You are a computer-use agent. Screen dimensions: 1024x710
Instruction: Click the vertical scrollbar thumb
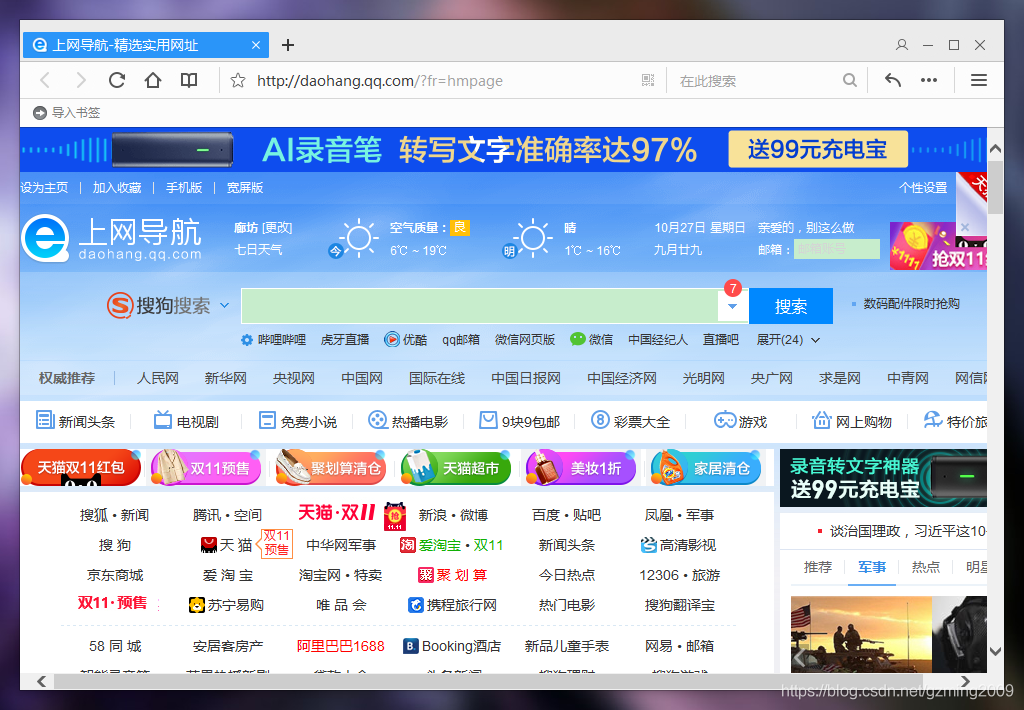coord(995,187)
